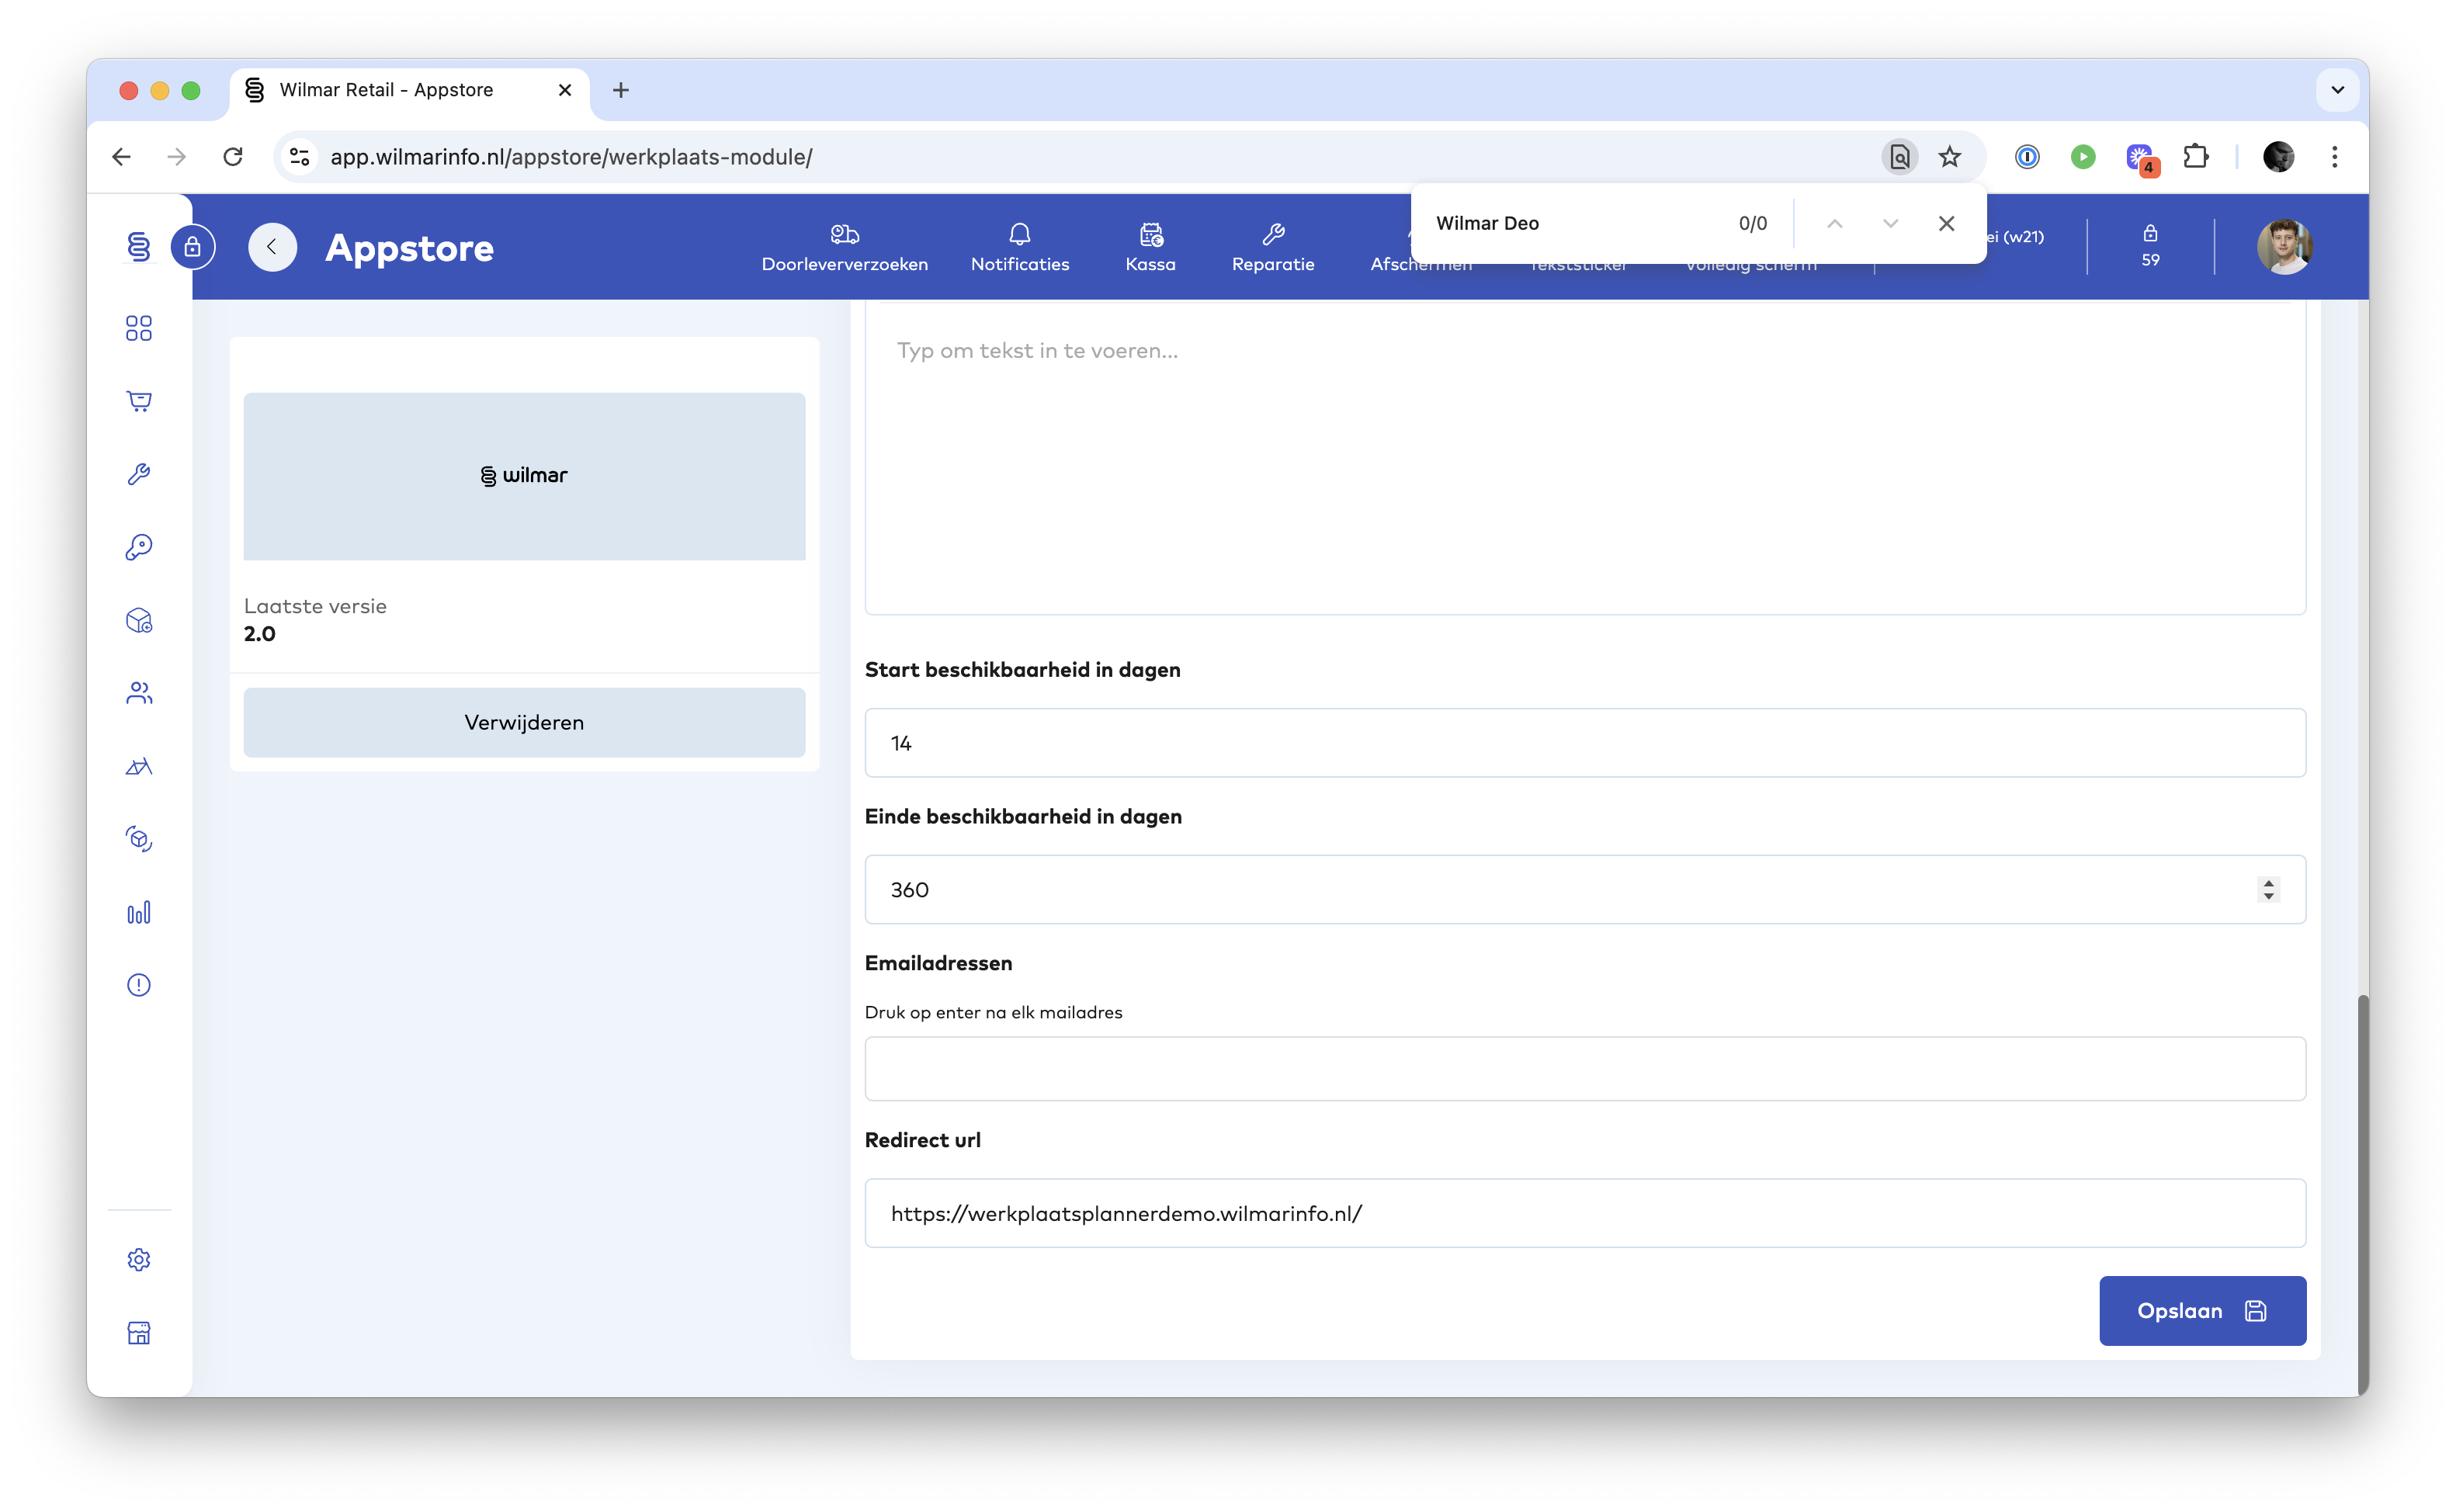The image size is (2456, 1512).
Task: Click the lock counter showing 59
Action: point(2150,246)
